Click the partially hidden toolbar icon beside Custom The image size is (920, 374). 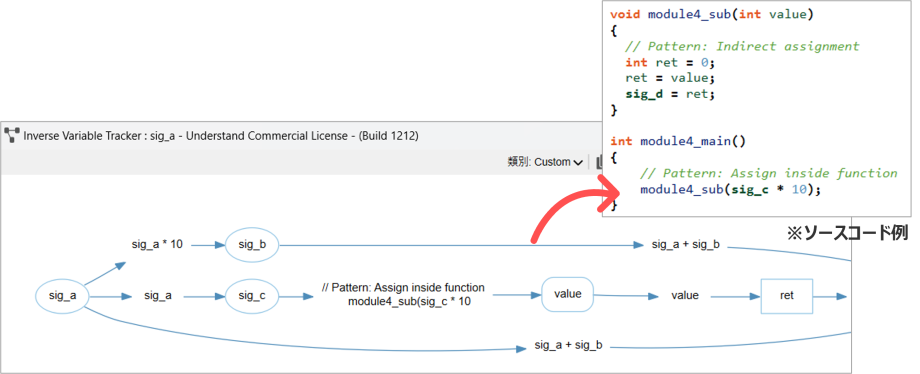(x=598, y=162)
